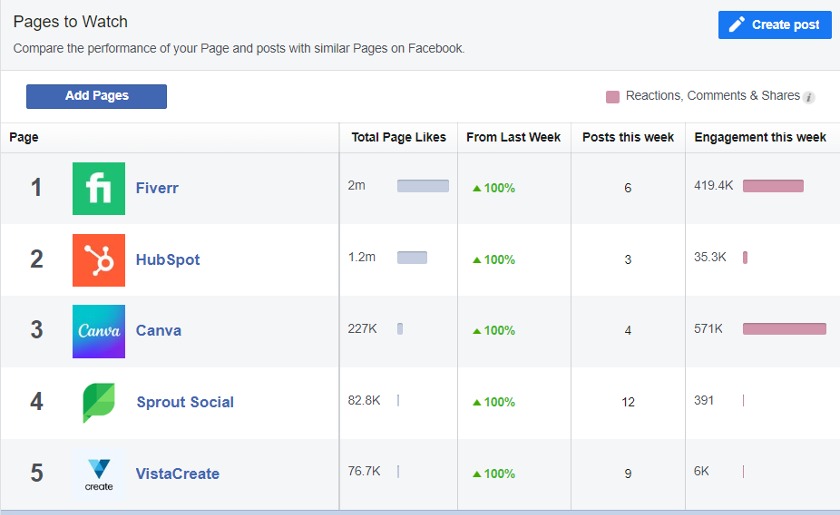Click the Page column header
The image size is (840, 515).
point(24,137)
